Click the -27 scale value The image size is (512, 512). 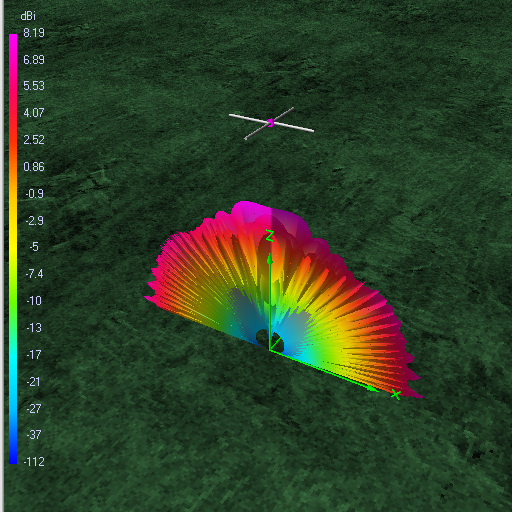coord(34,408)
